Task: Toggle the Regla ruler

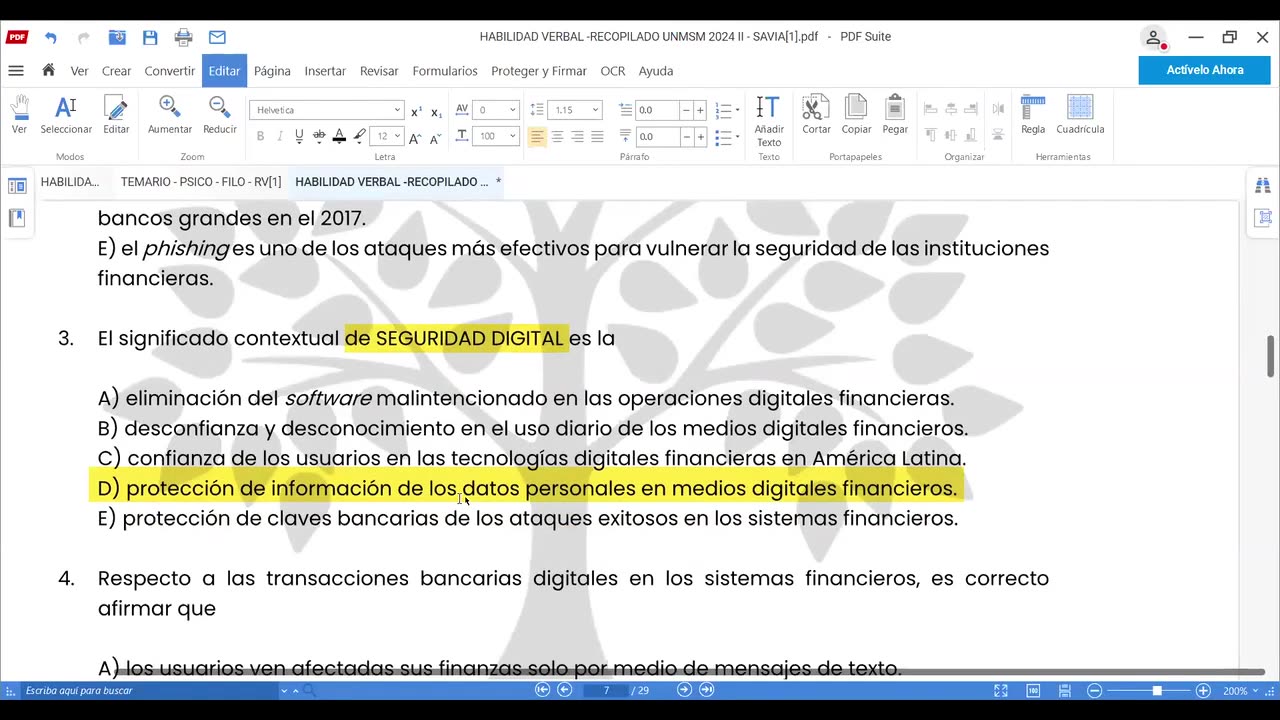Action: pos(1033,115)
